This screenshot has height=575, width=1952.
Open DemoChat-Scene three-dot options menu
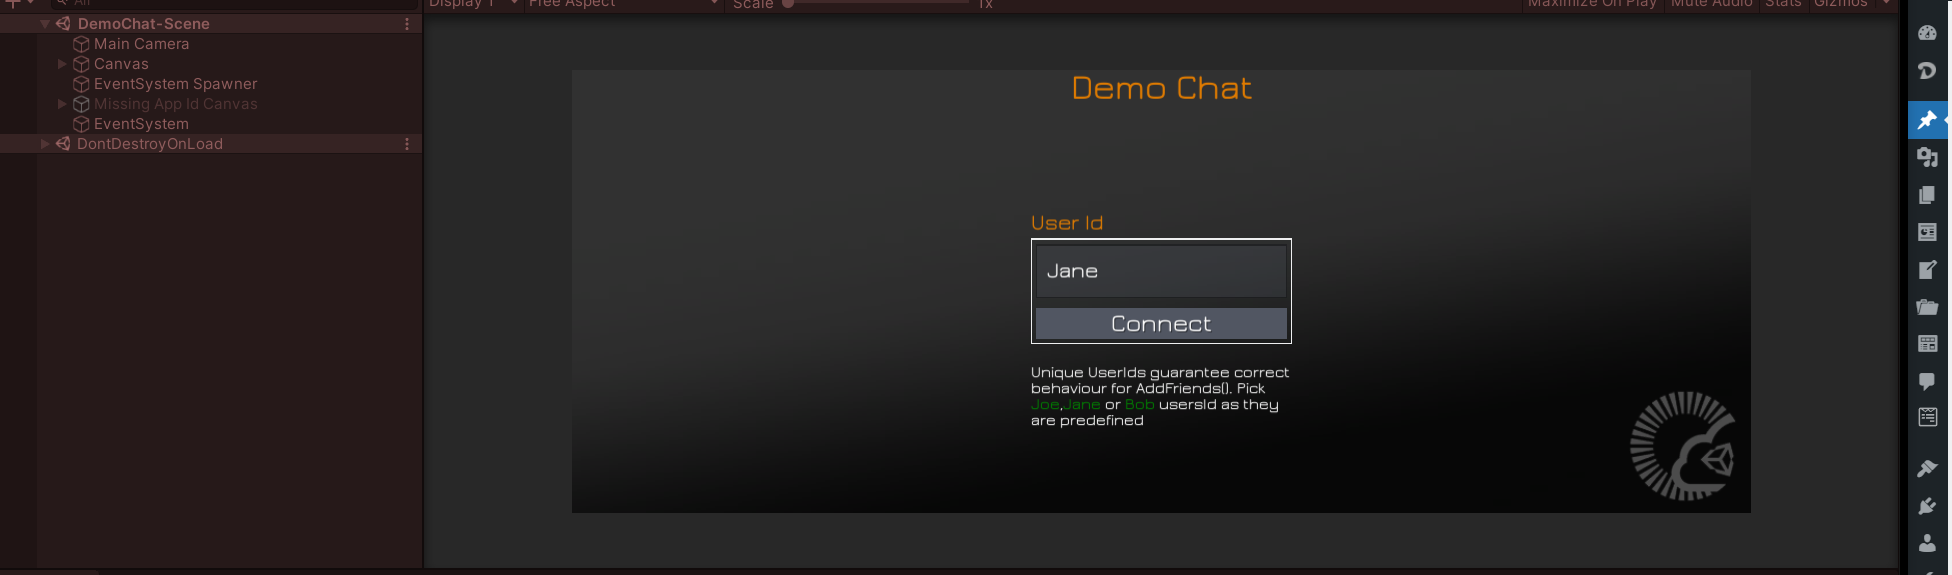pos(407,24)
